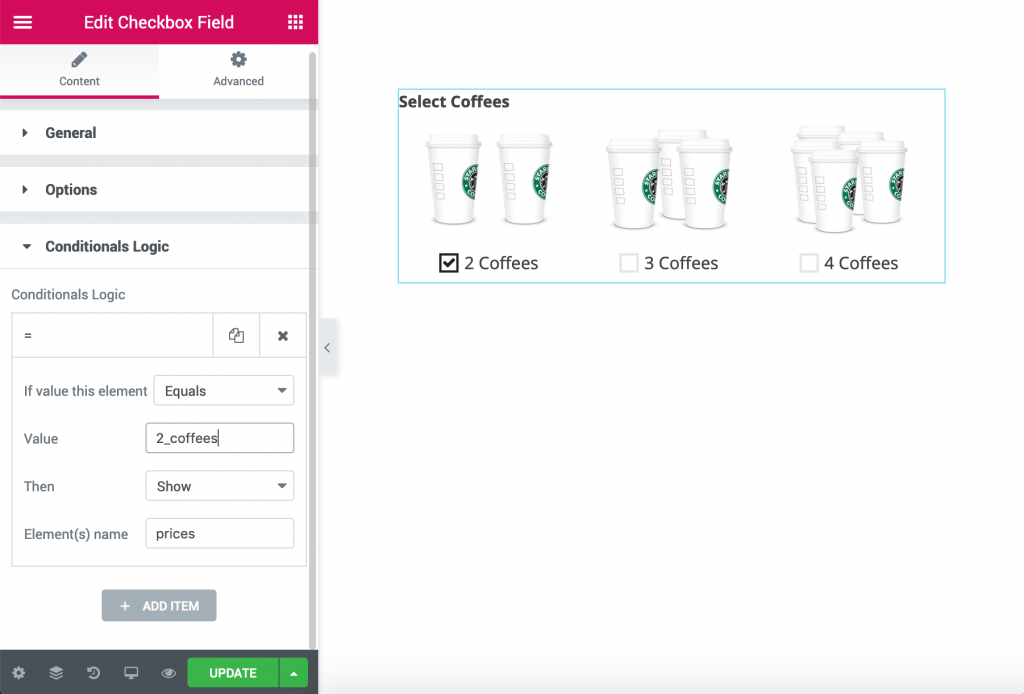
Task: Preview changes using the eye icon
Action: (168, 672)
